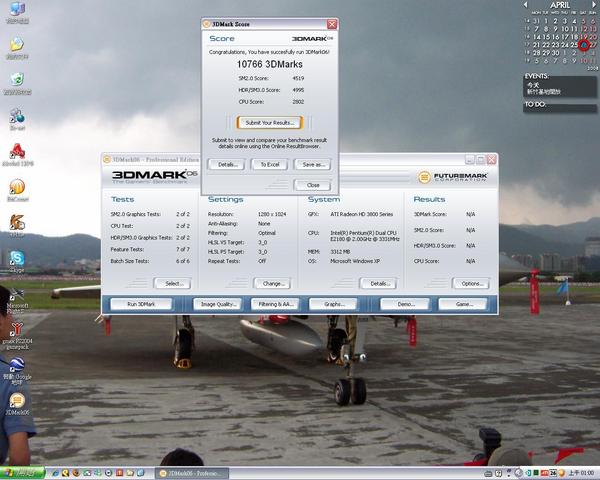Open the Graphs tool
This screenshot has width=600, height=480.
(x=333, y=304)
